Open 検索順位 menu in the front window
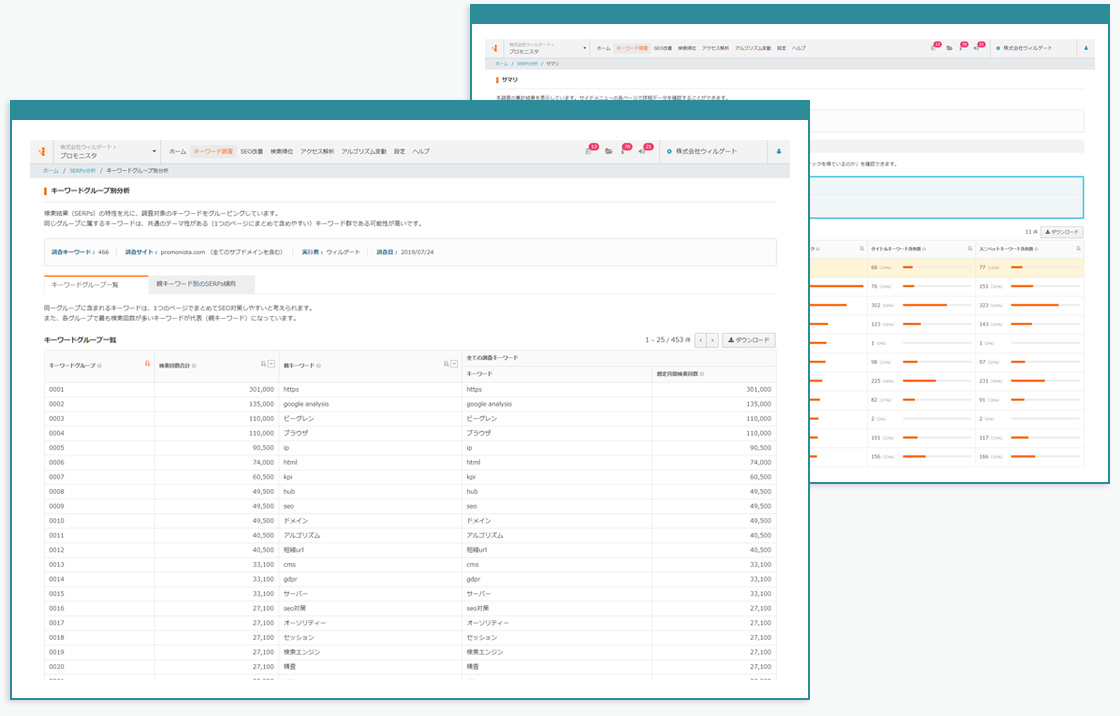 click(281, 151)
